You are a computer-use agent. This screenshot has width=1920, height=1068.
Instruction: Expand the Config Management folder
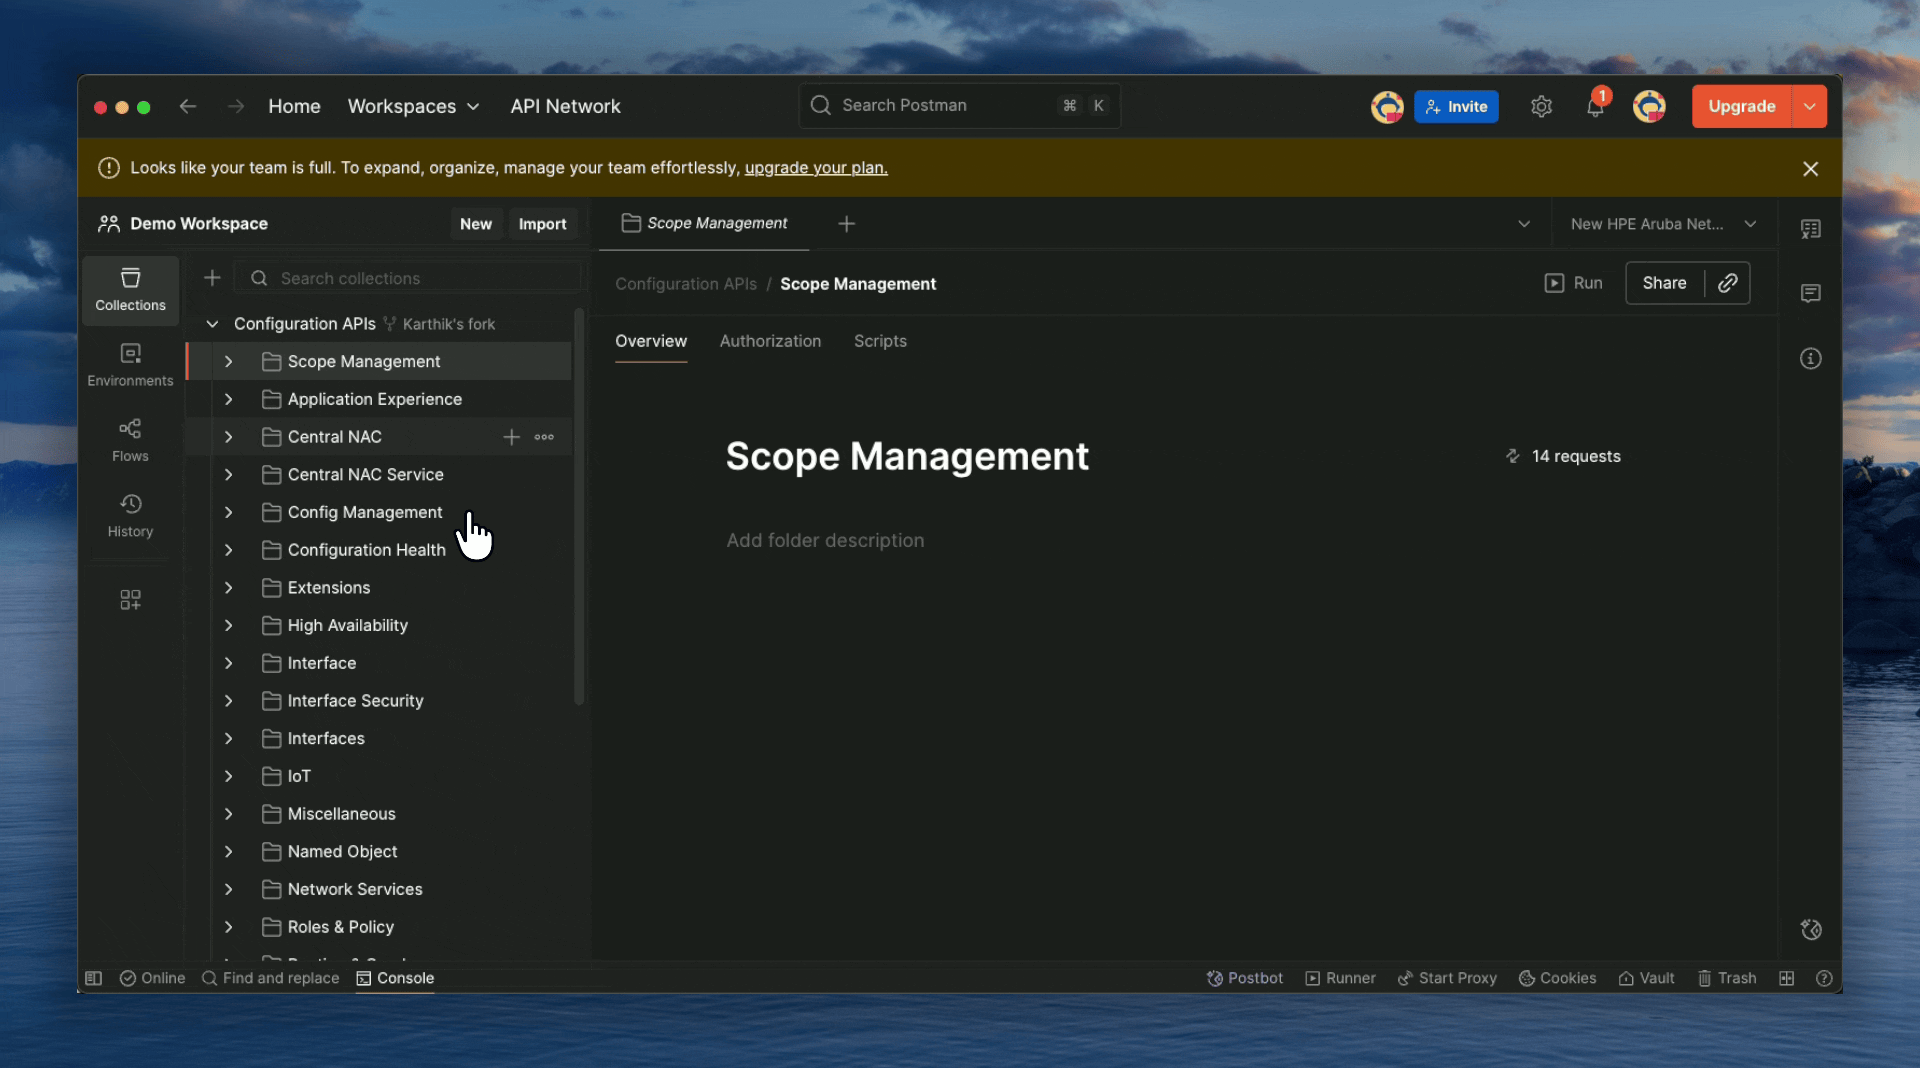point(229,512)
